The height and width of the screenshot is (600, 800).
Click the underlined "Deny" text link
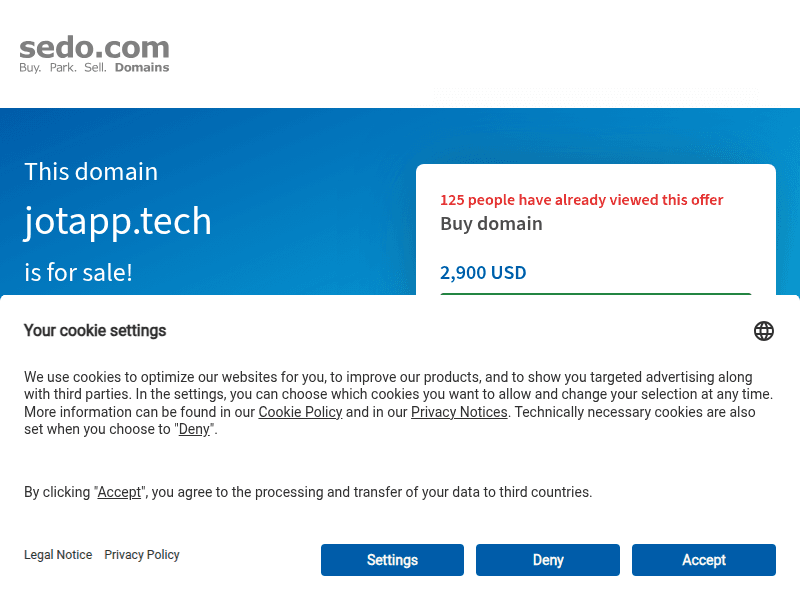pyautogui.click(x=194, y=429)
